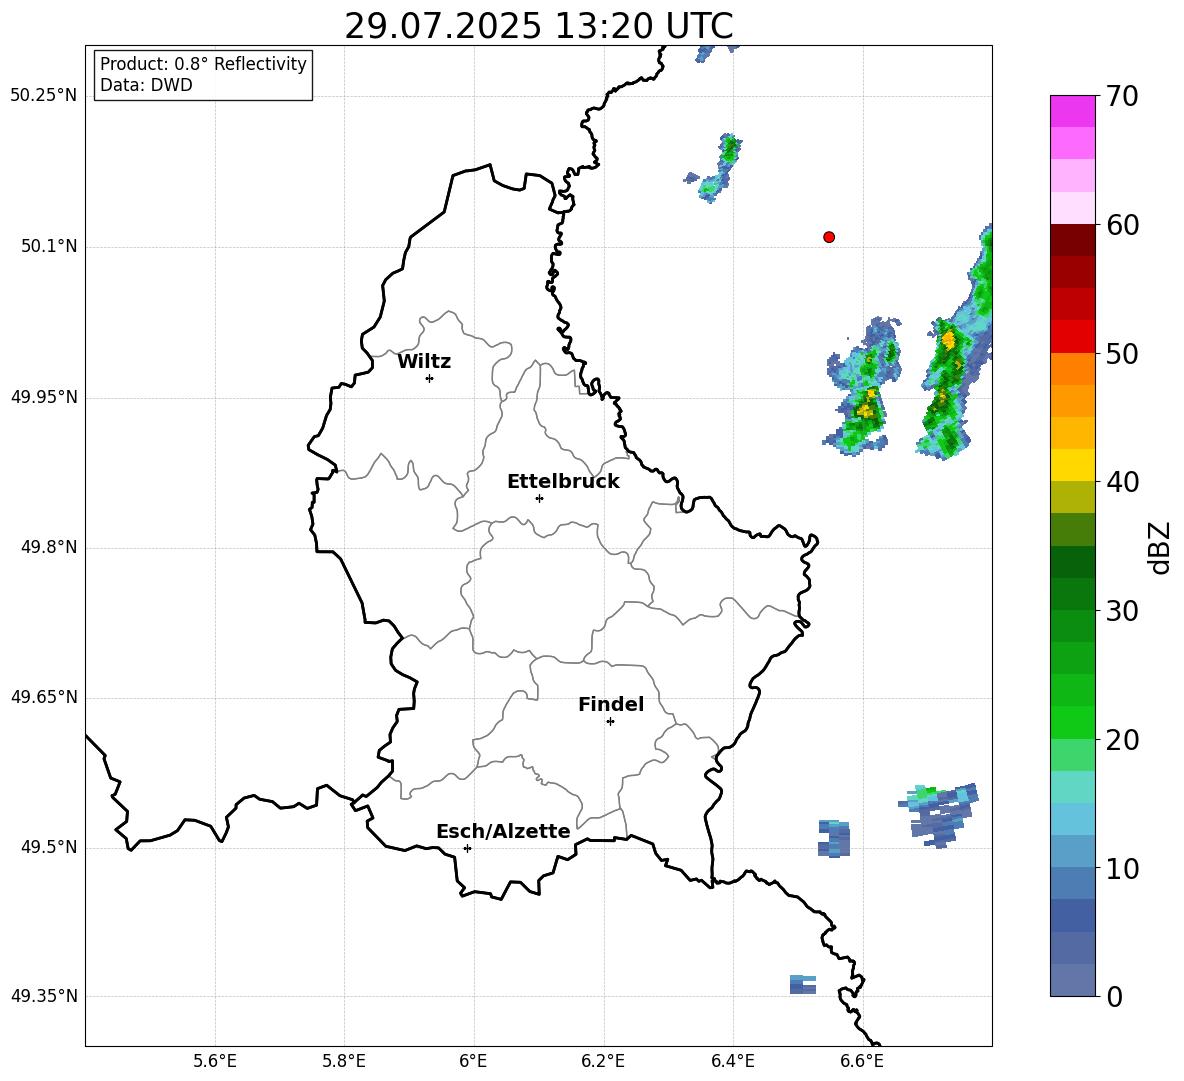Click the Findel station cross marker
Viewport: 1184px width, 1081px height.
[610, 722]
